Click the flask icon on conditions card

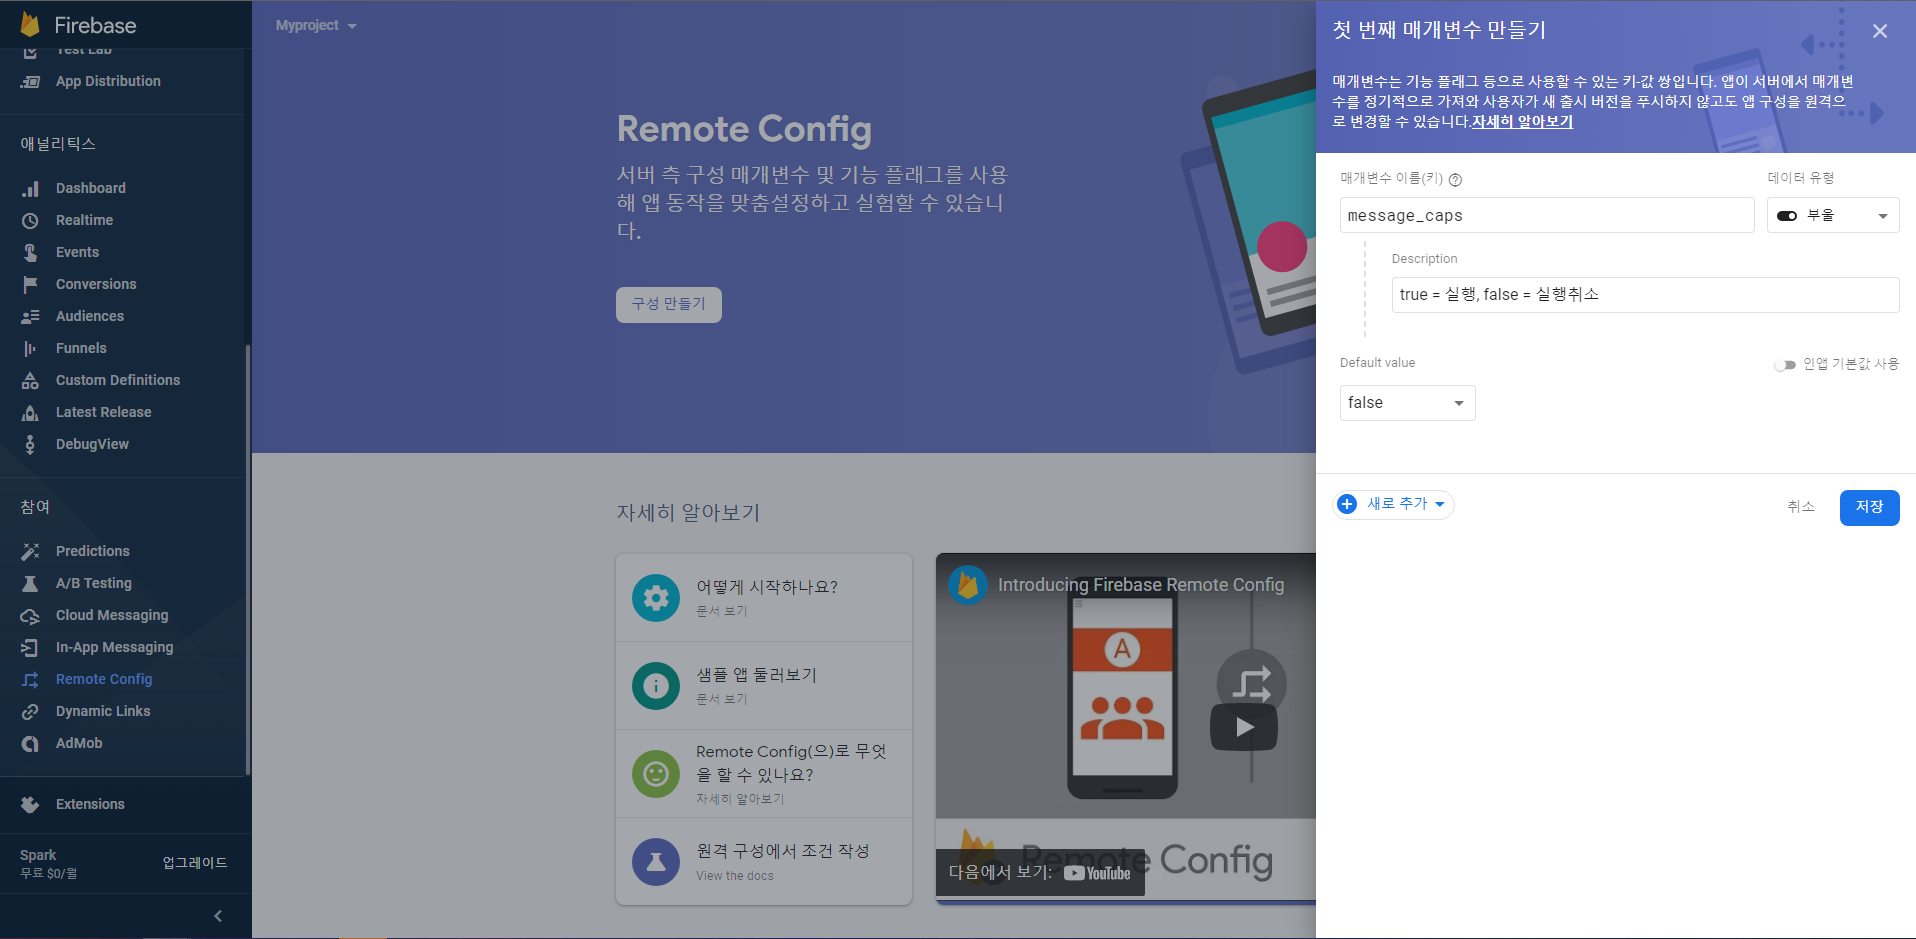pyautogui.click(x=656, y=862)
